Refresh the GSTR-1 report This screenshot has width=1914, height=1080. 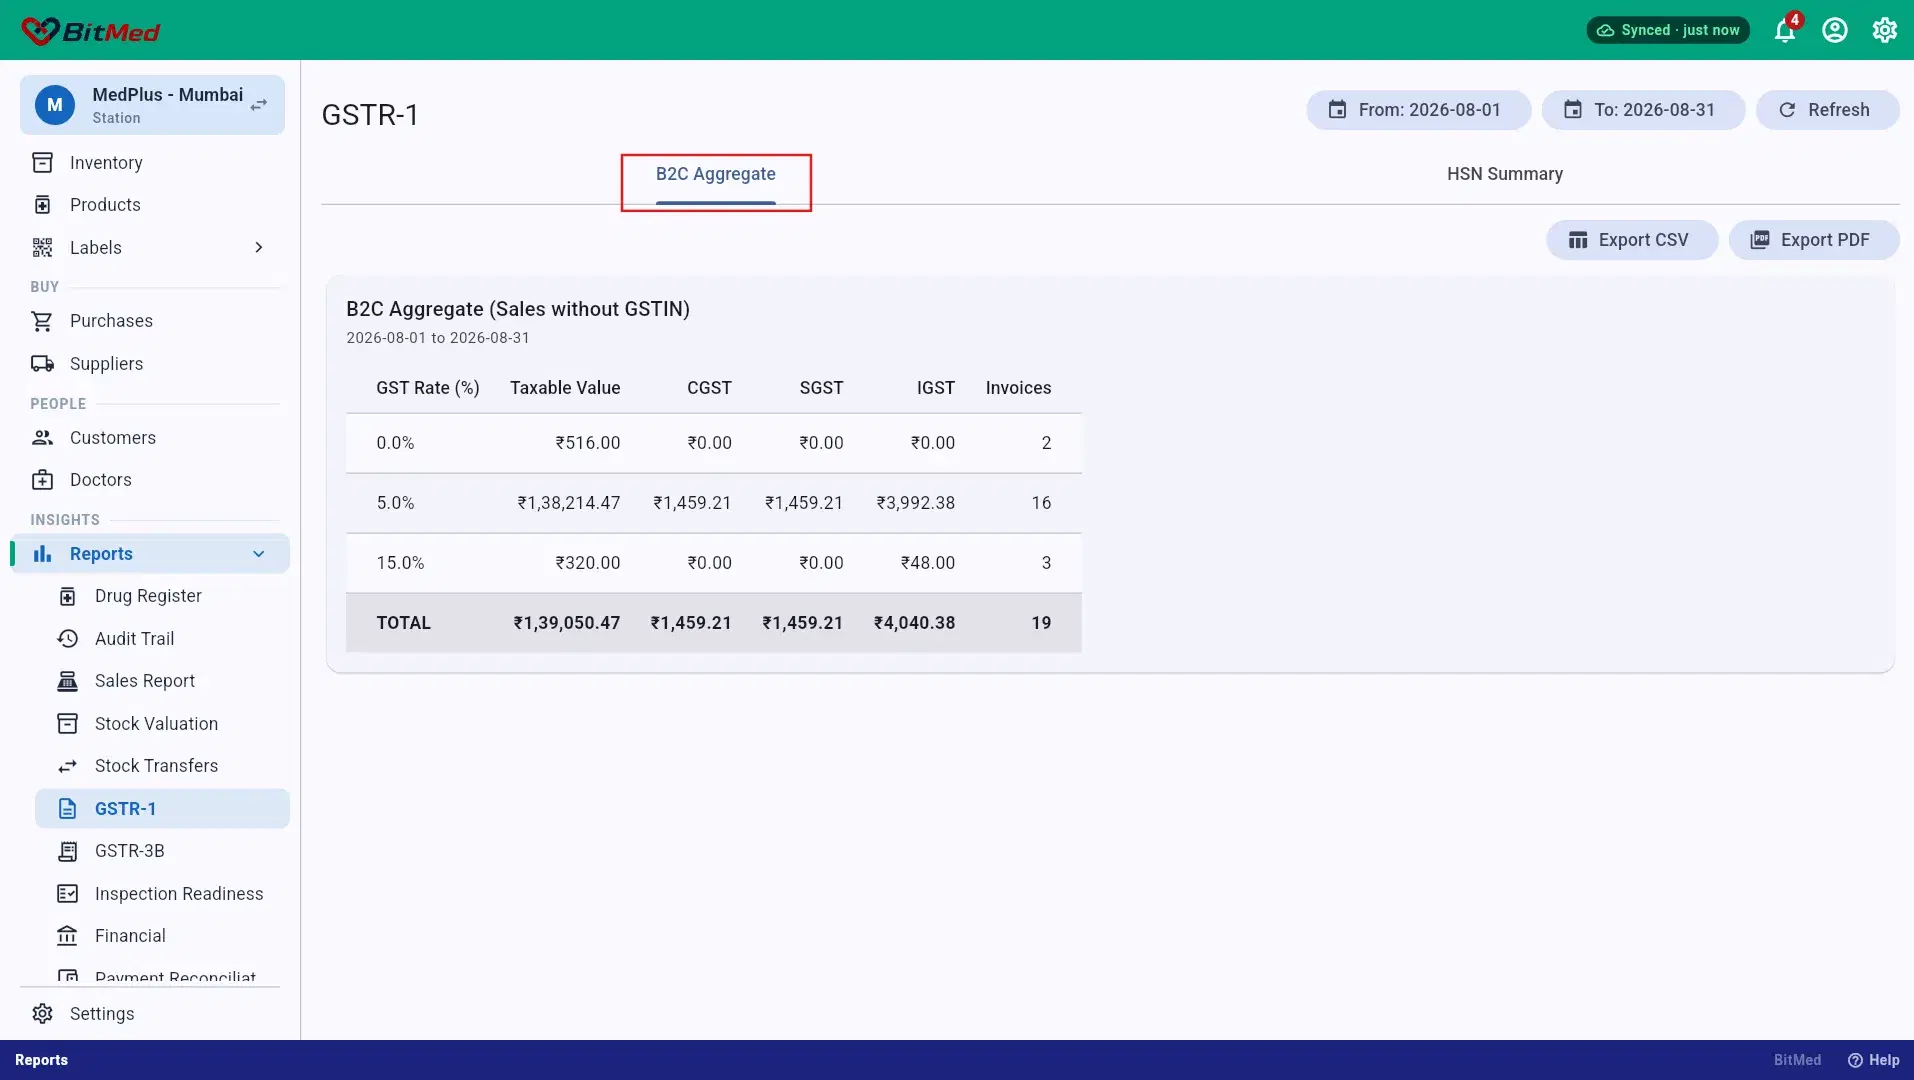pos(1827,110)
